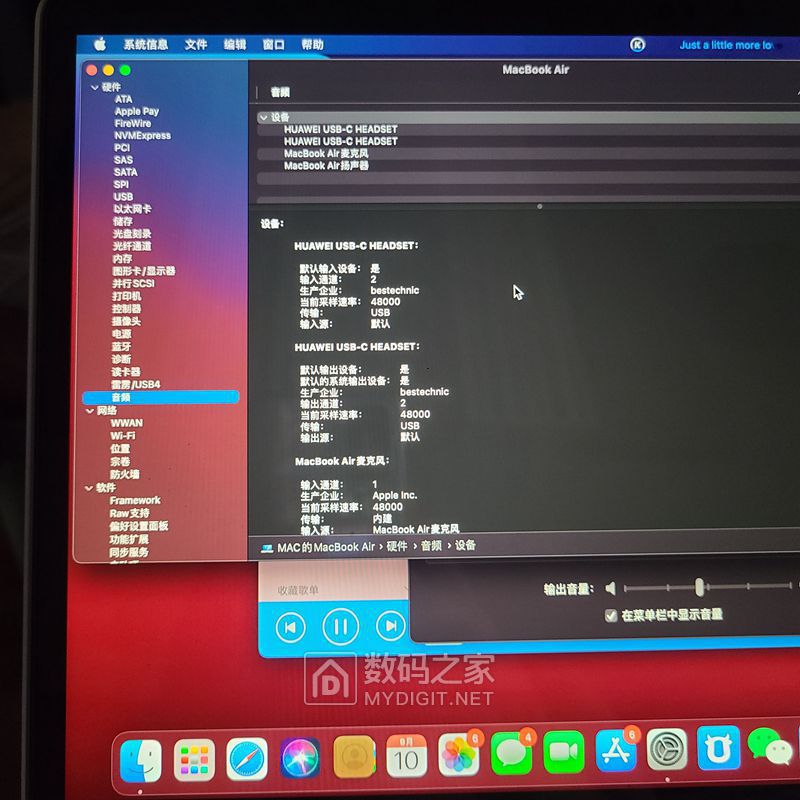Select 内存 in the sidebar
Screen dimensions: 800x800
pos(122,259)
